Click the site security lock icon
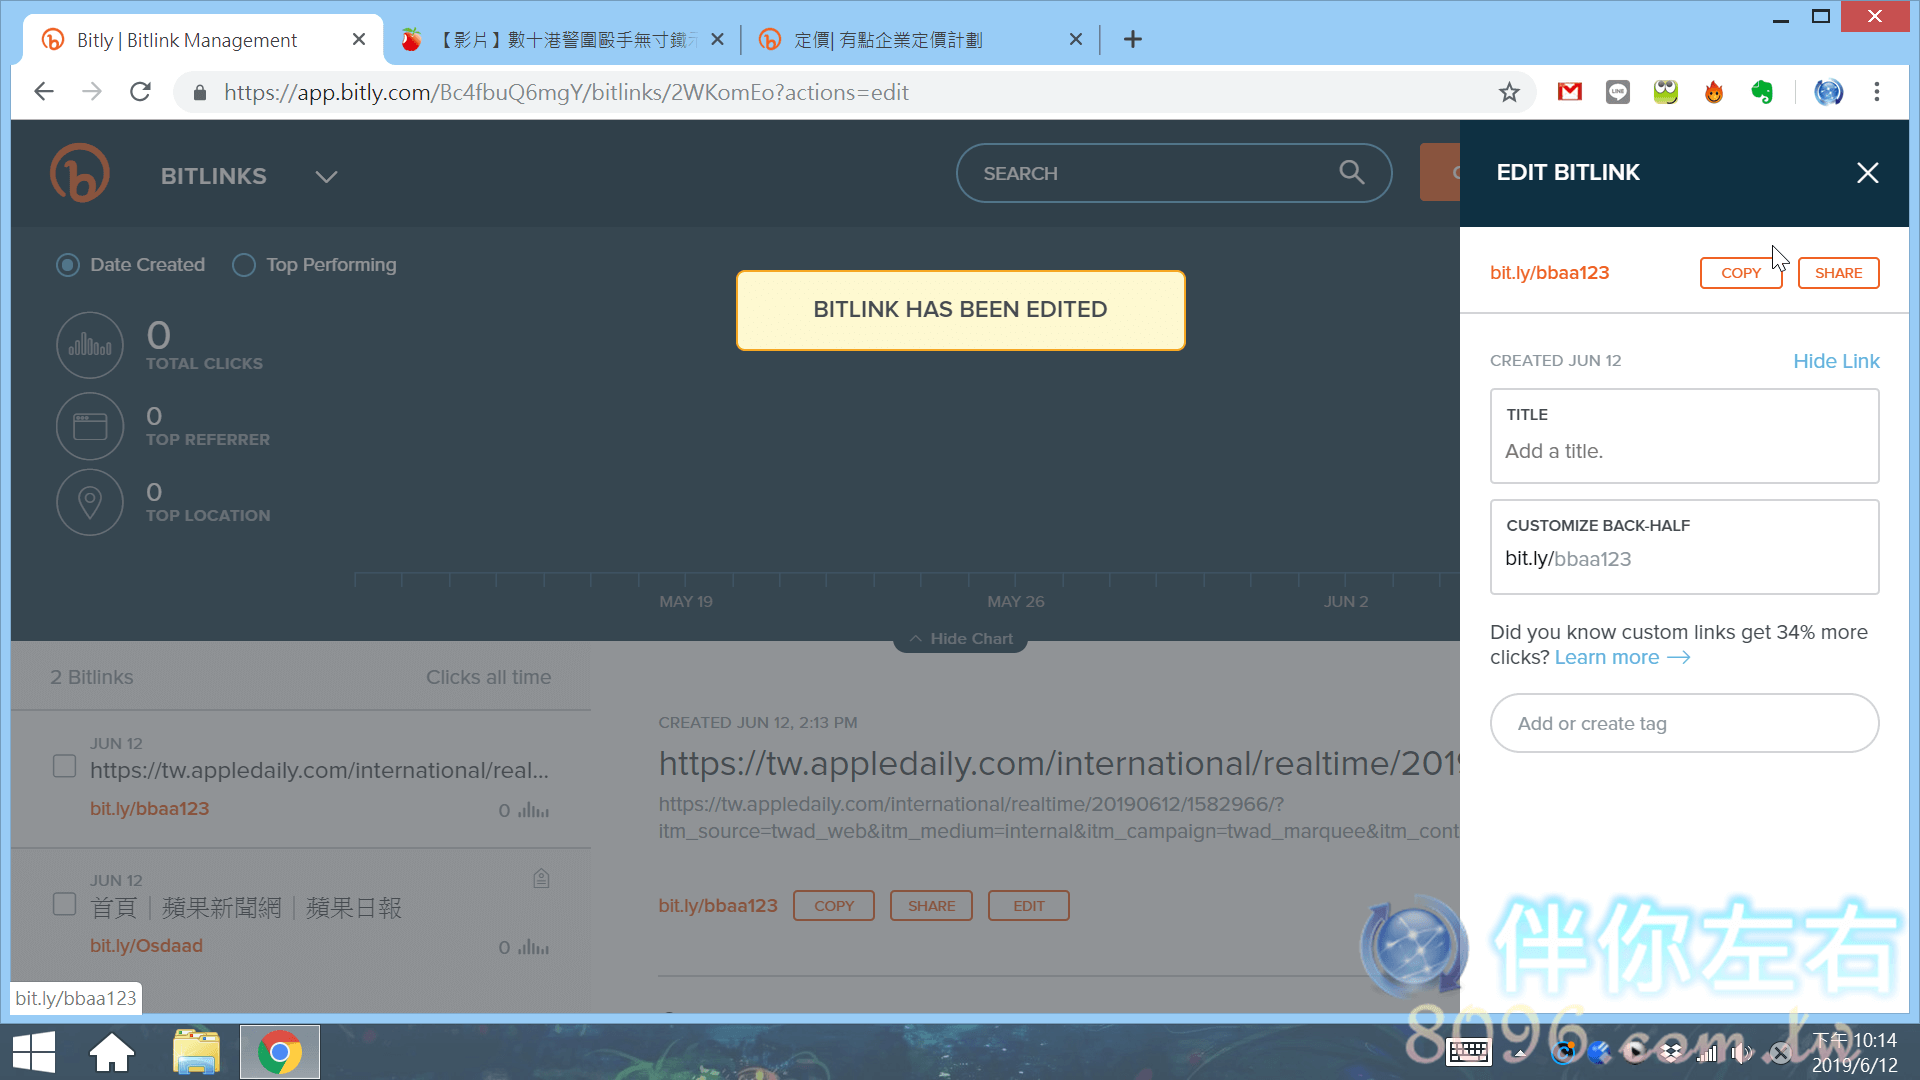This screenshot has width=1920, height=1080. 200,93
